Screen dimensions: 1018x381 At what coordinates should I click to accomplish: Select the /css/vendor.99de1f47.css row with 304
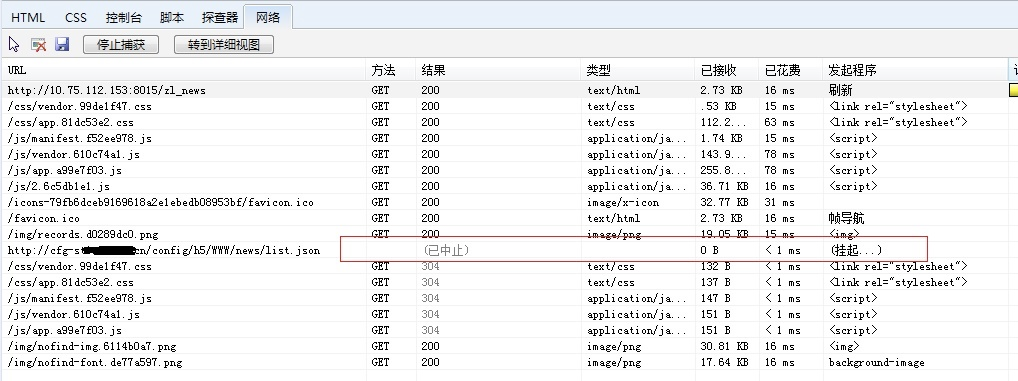(x=509, y=266)
